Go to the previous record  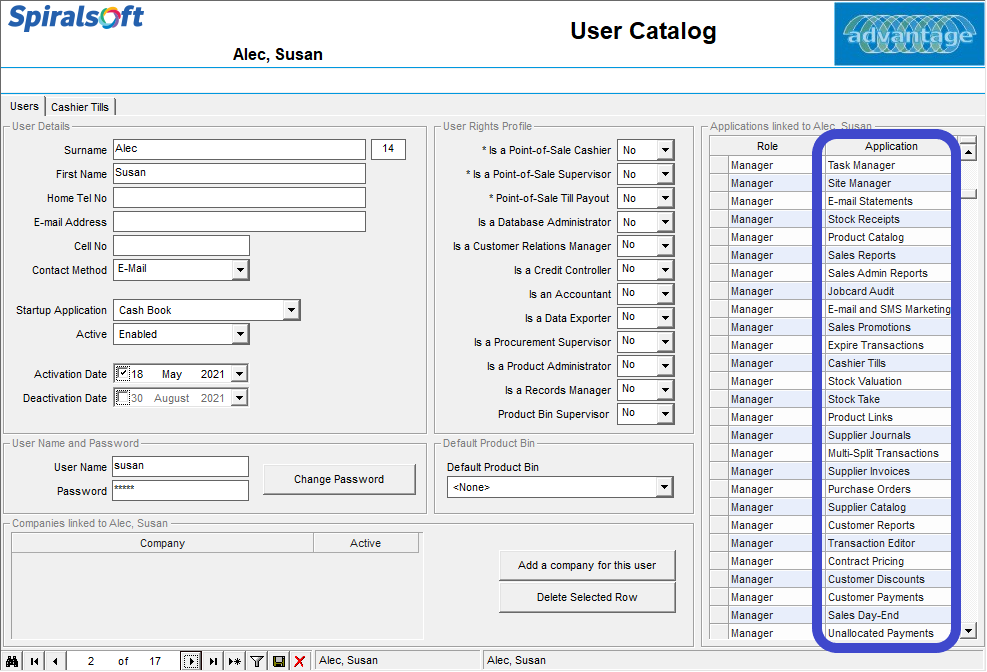click(x=55, y=661)
